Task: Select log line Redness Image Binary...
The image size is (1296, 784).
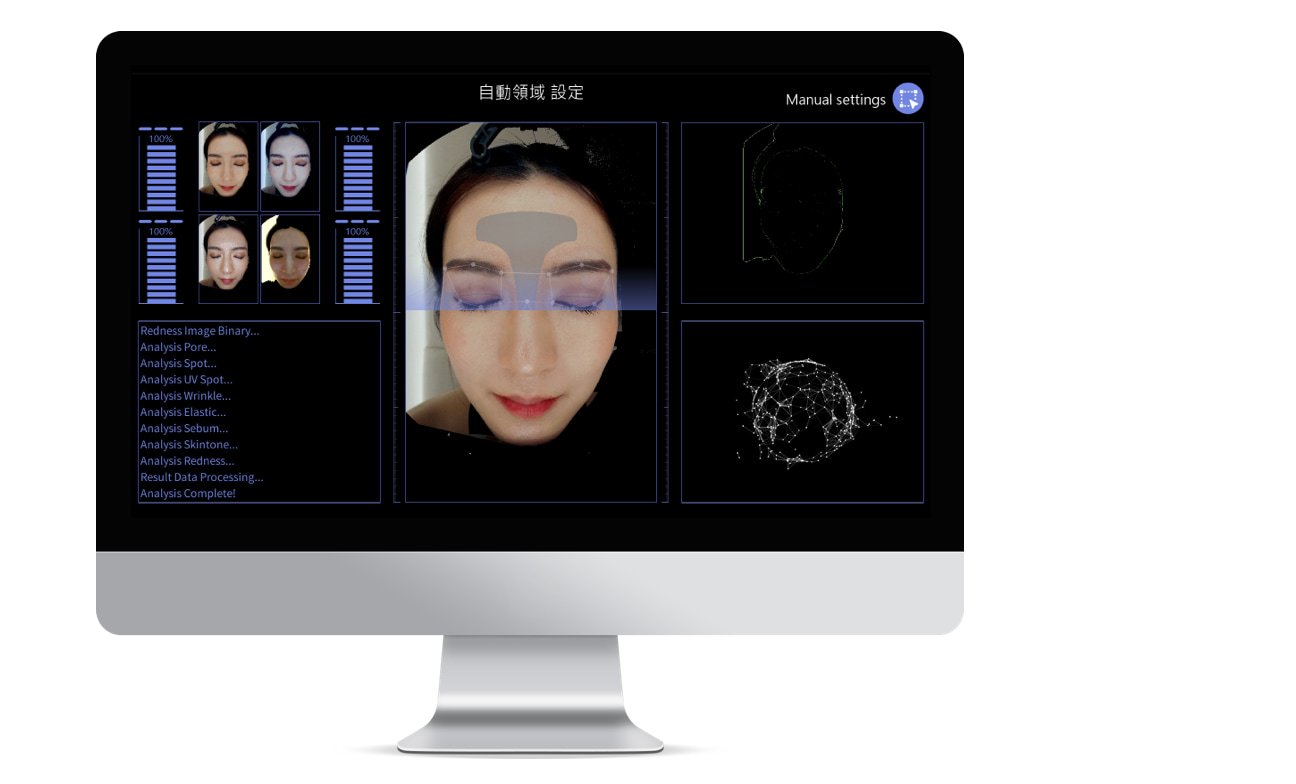Action: click(200, 331)
